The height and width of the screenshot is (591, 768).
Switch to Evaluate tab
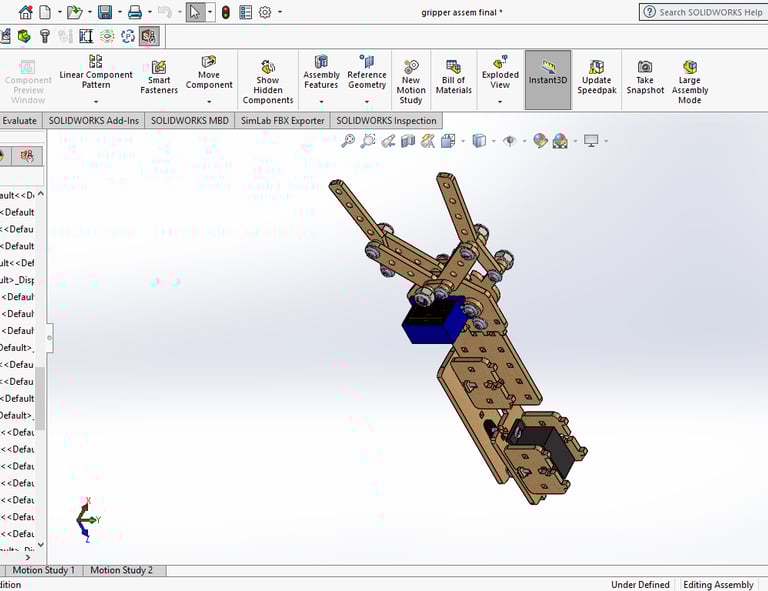[20, 120]
